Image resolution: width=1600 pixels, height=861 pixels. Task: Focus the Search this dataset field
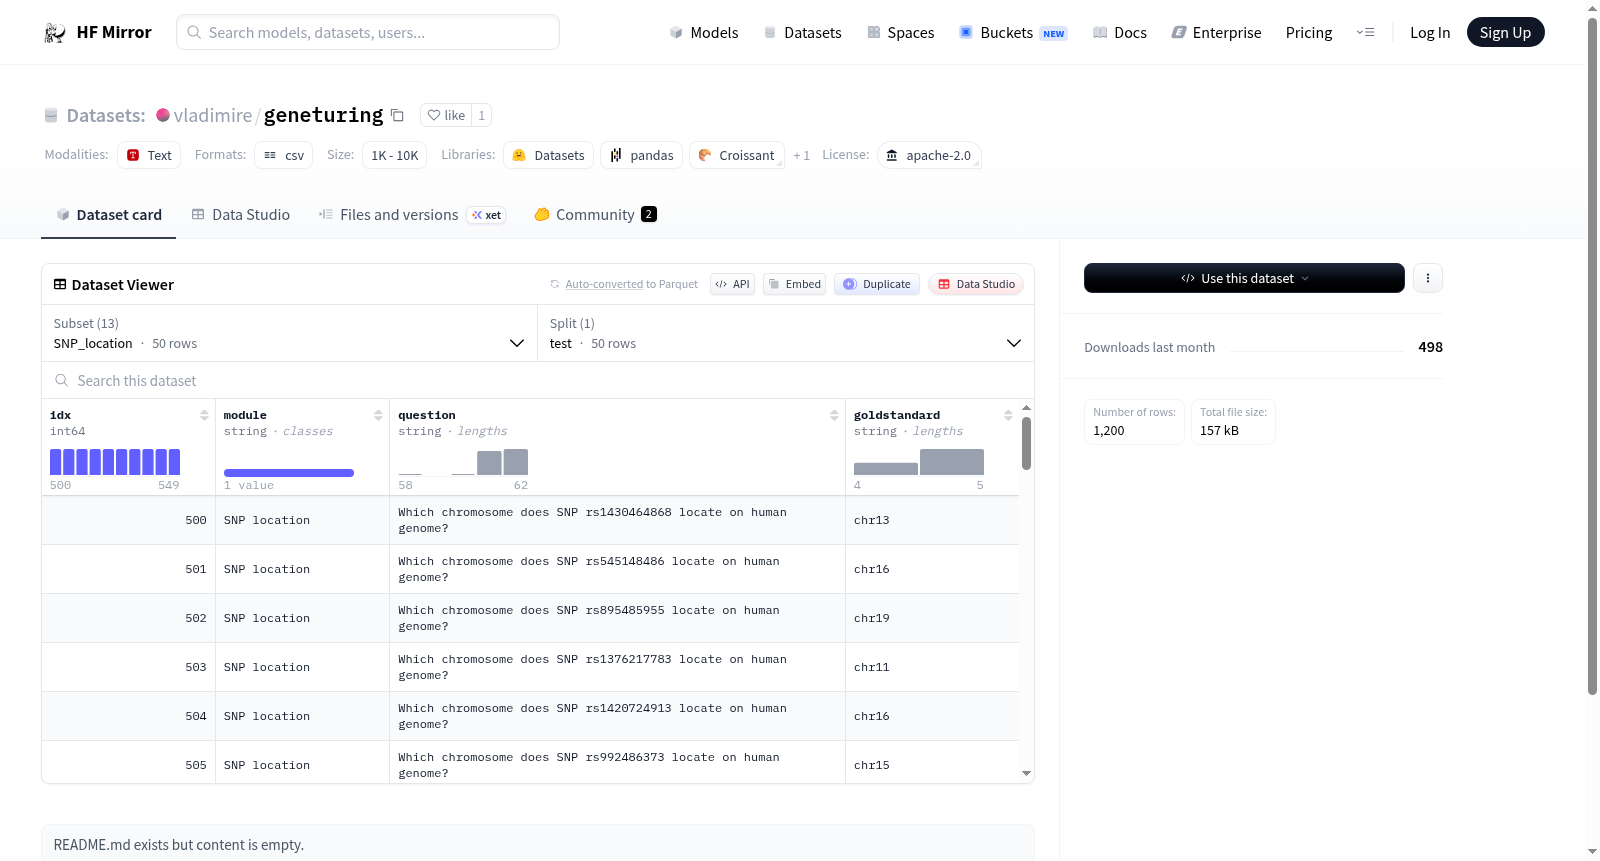[x=538, y=380]
